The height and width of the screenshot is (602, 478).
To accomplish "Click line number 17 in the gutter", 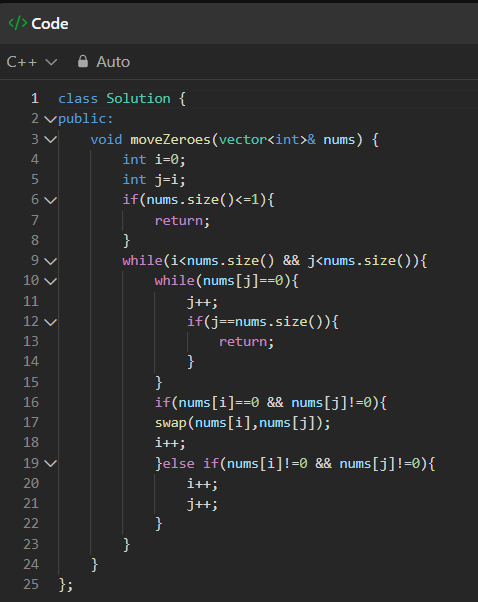I will click(x=31, y=422).
